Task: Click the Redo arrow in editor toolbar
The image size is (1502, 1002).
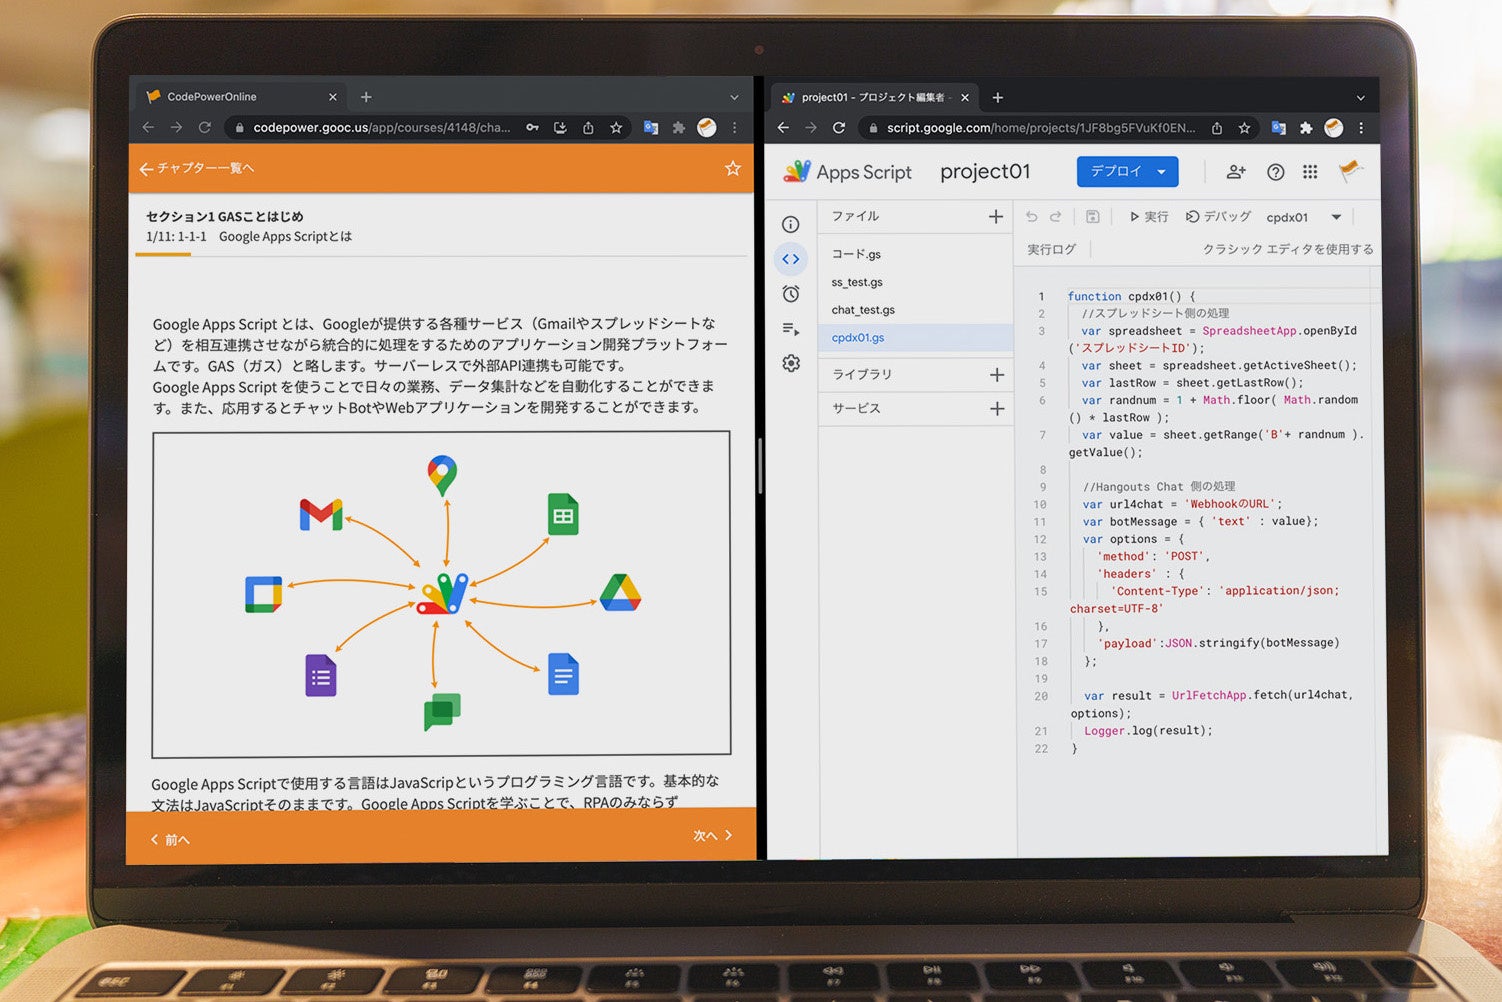Action: (x=1056, y=216)
